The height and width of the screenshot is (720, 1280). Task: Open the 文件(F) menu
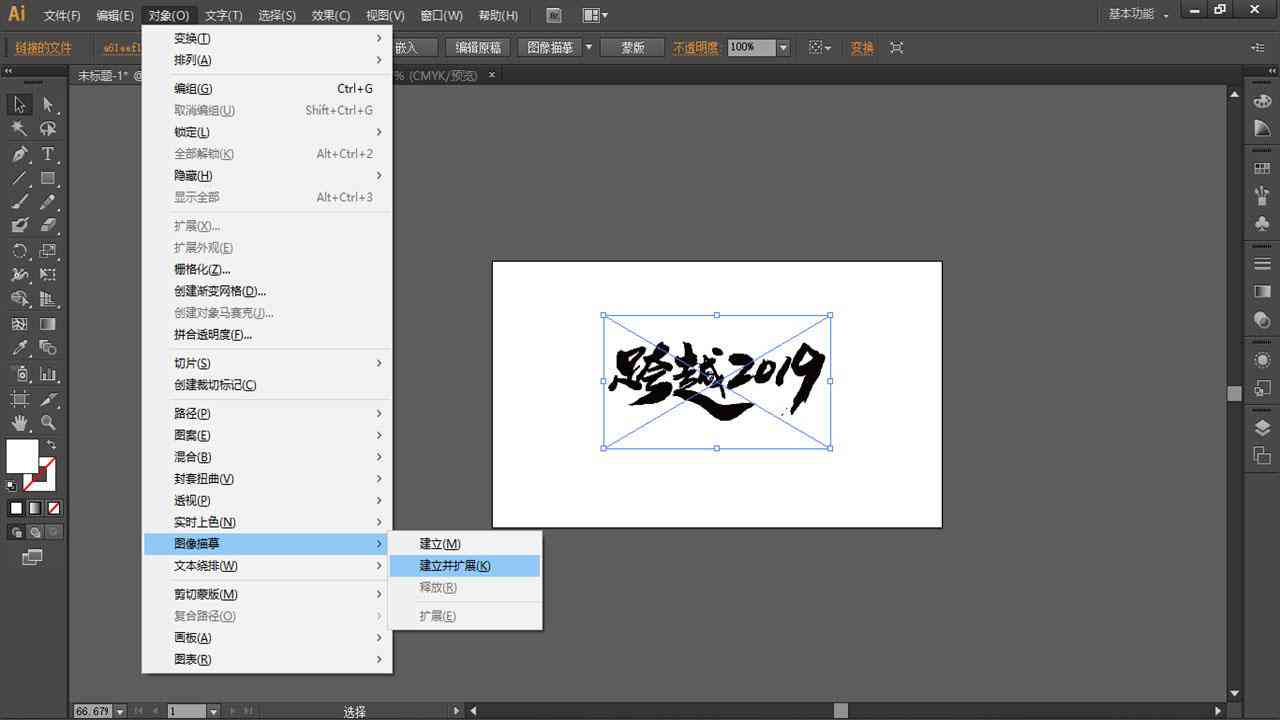point(62,15)
